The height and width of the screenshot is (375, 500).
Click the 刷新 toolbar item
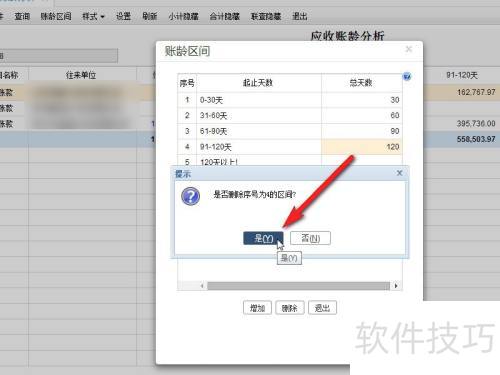click(x=150, y=16)
